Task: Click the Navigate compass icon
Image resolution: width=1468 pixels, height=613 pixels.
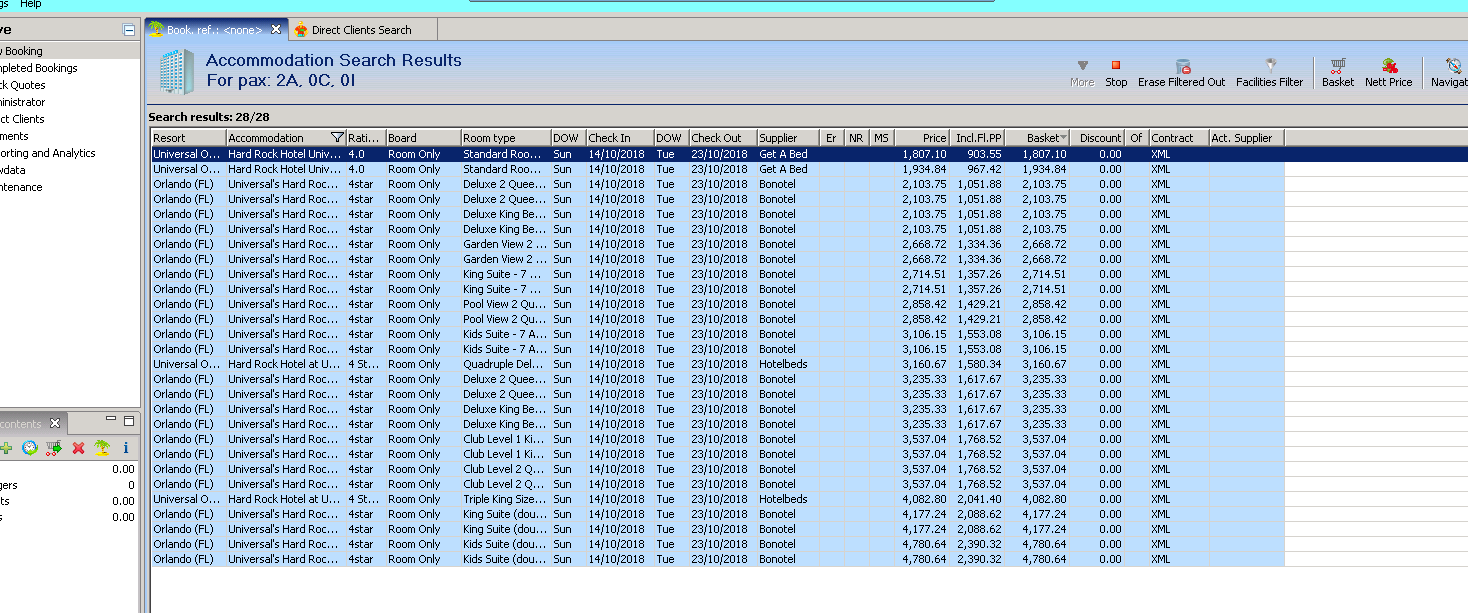Action: tap(1454, 66)
